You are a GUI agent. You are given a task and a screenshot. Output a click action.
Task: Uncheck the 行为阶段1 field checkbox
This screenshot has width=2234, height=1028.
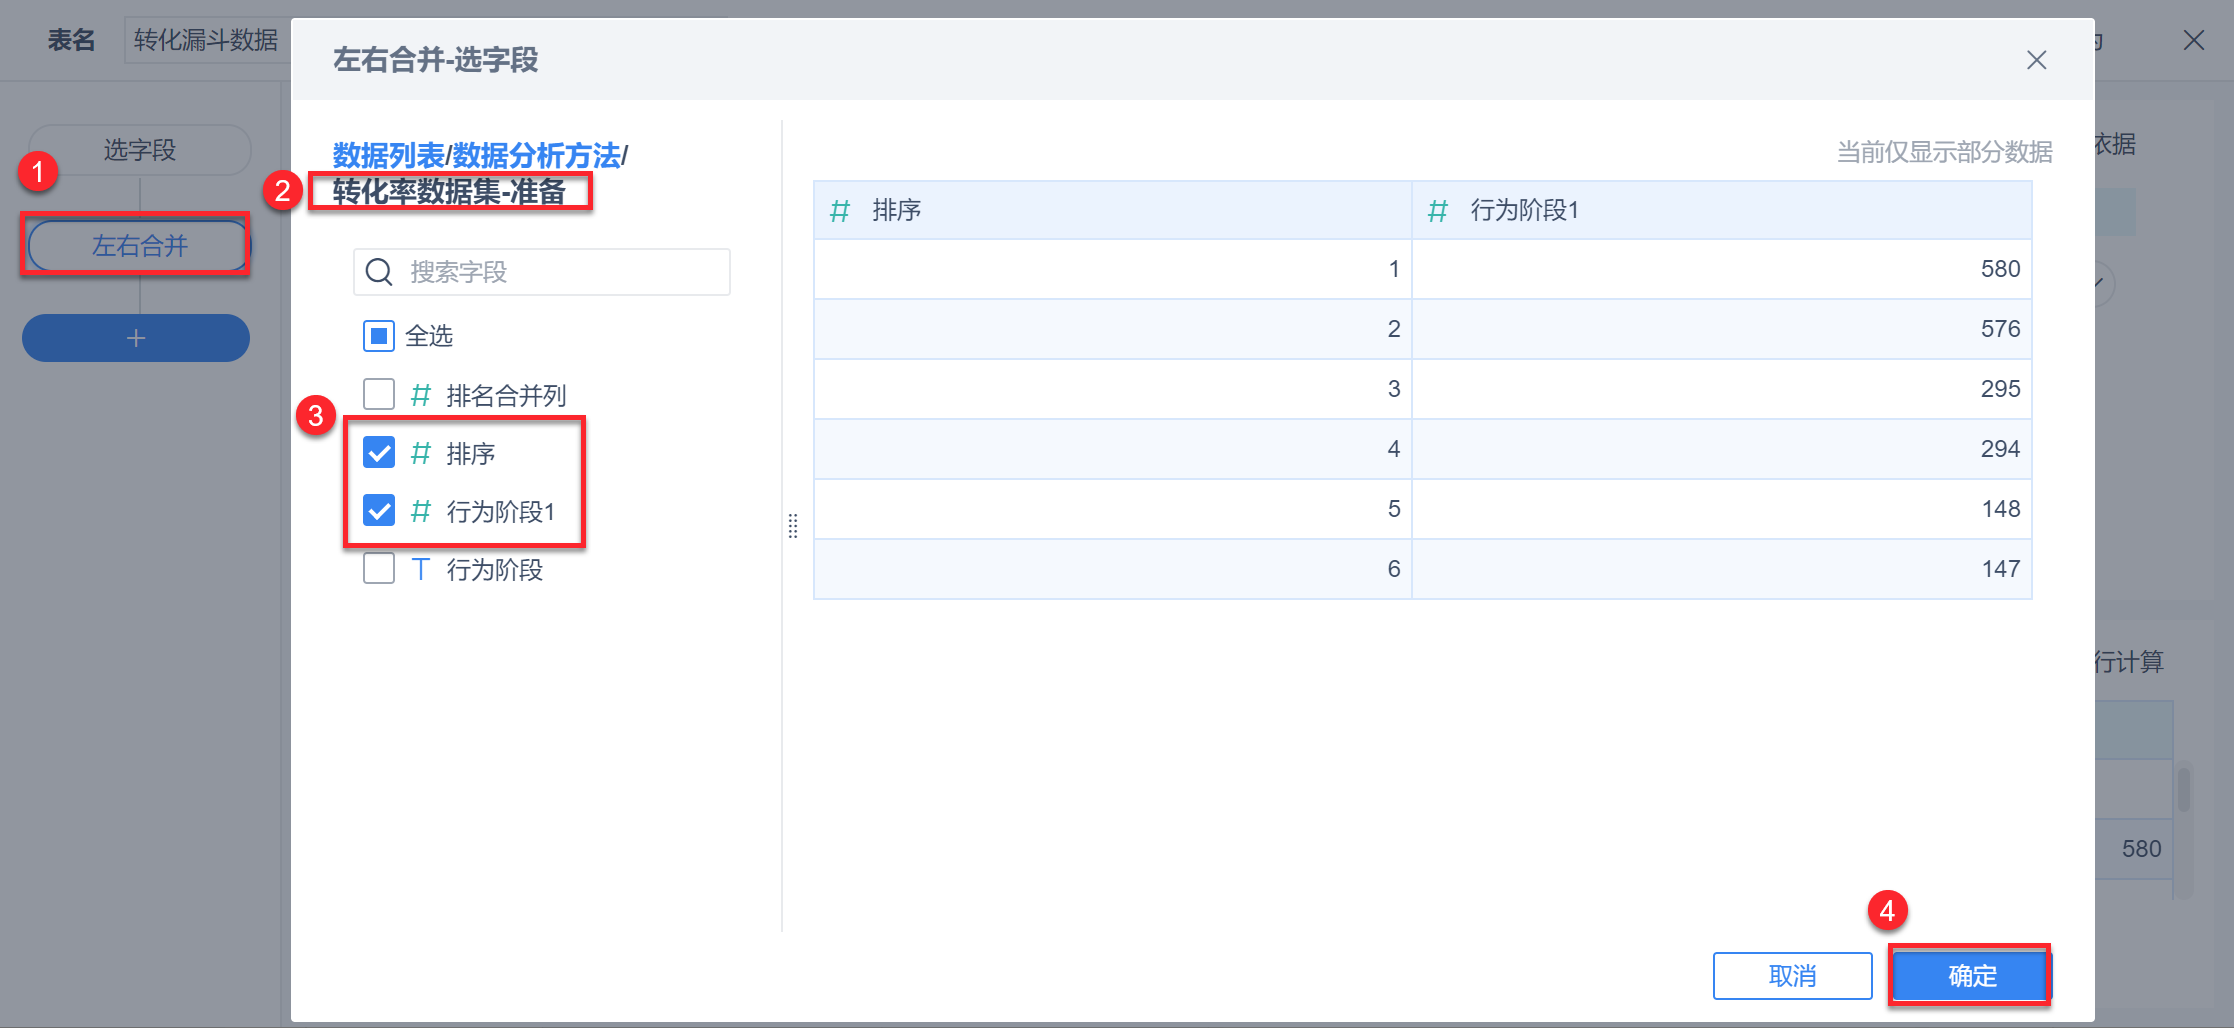click(x=379, y=511)
